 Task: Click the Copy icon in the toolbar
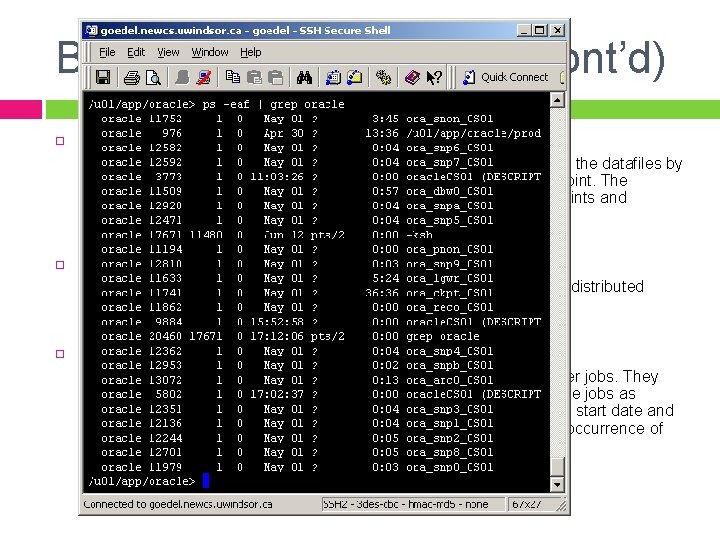point(233,77)
